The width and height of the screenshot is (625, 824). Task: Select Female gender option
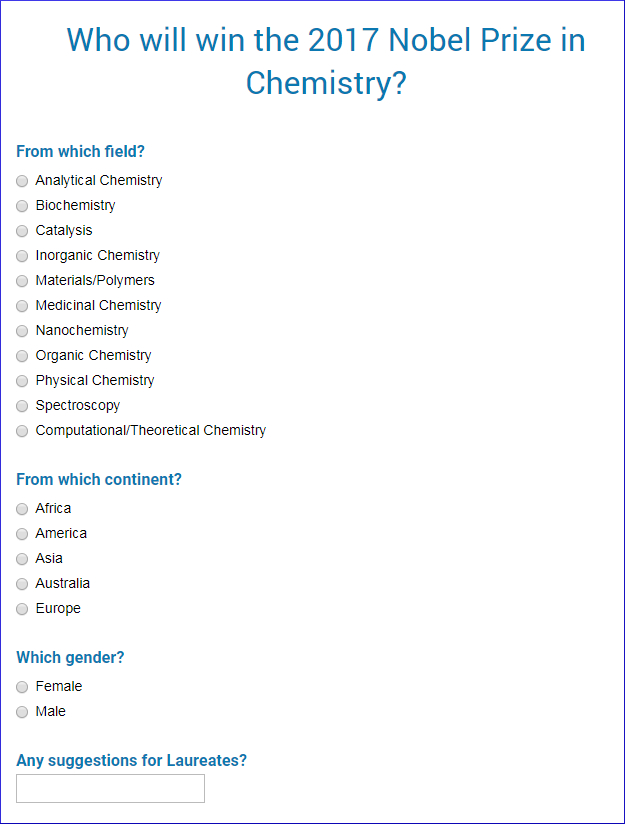22,687
